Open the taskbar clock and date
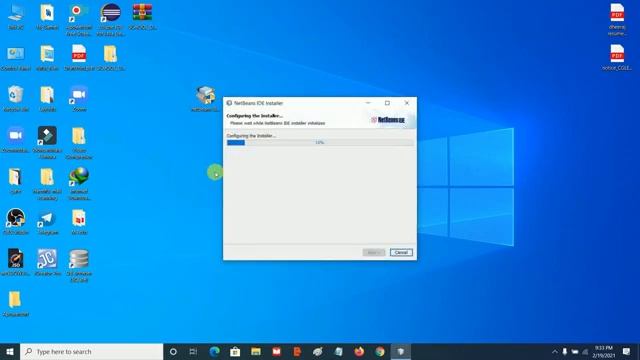640x360 pixels. [x=604, y=351]
